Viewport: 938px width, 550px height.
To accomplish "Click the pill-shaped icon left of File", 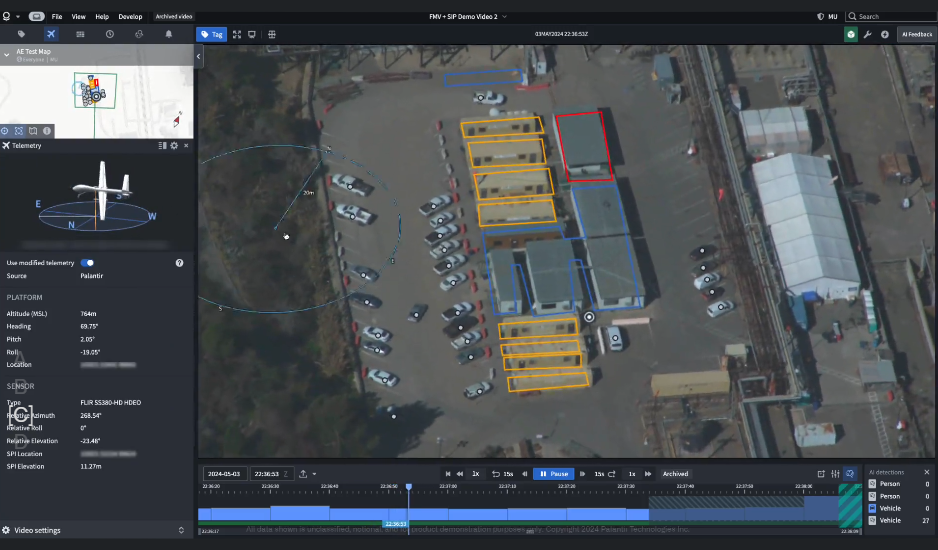I will point(36,17).
